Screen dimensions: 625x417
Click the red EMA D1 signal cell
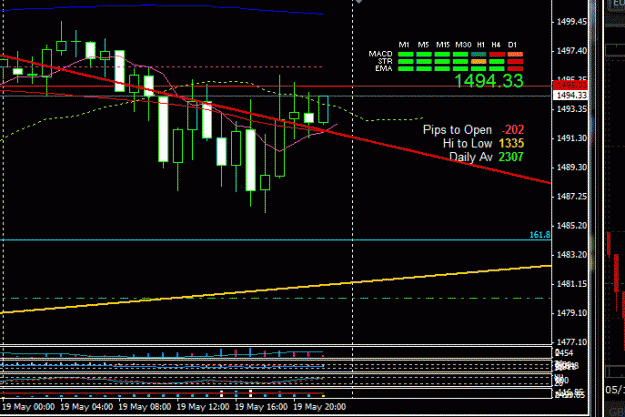pos(515,69)
